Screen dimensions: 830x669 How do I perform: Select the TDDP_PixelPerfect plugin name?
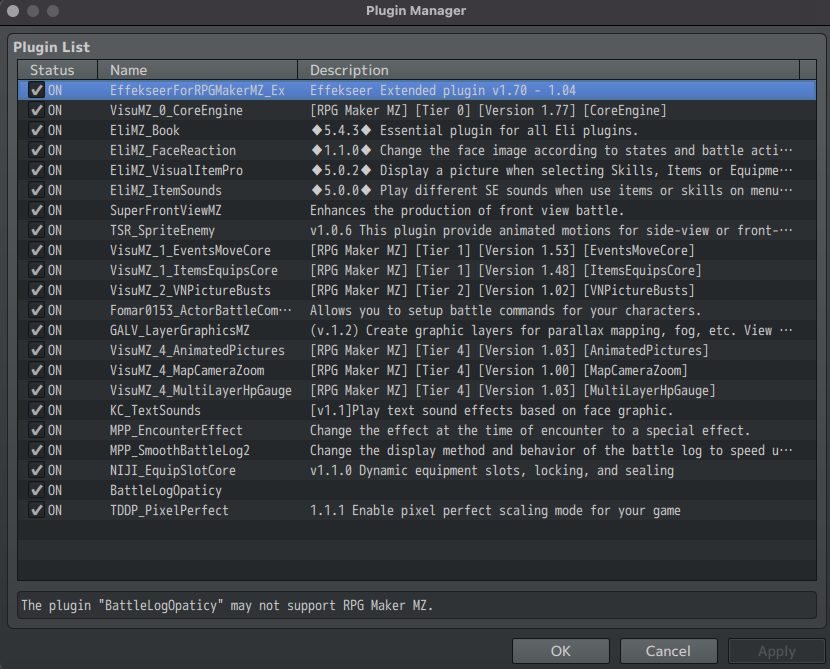[x=169, y=511]
